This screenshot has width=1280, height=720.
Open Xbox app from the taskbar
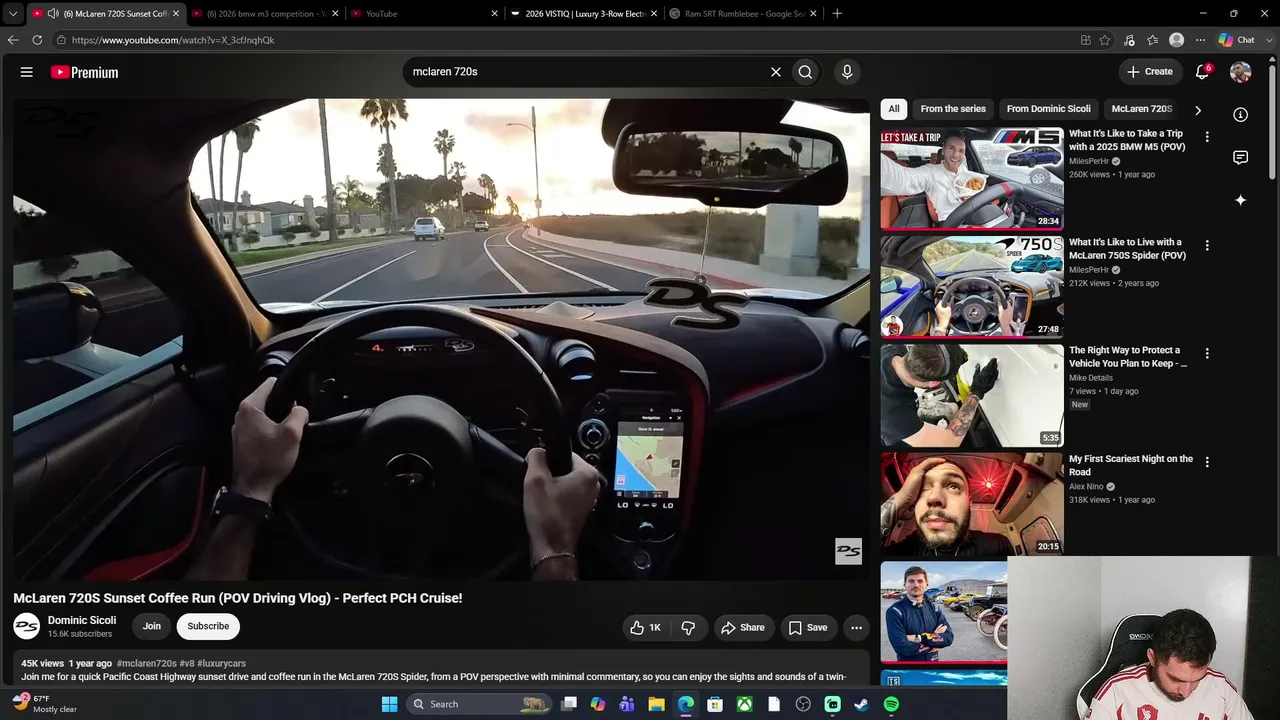point(744,704)
